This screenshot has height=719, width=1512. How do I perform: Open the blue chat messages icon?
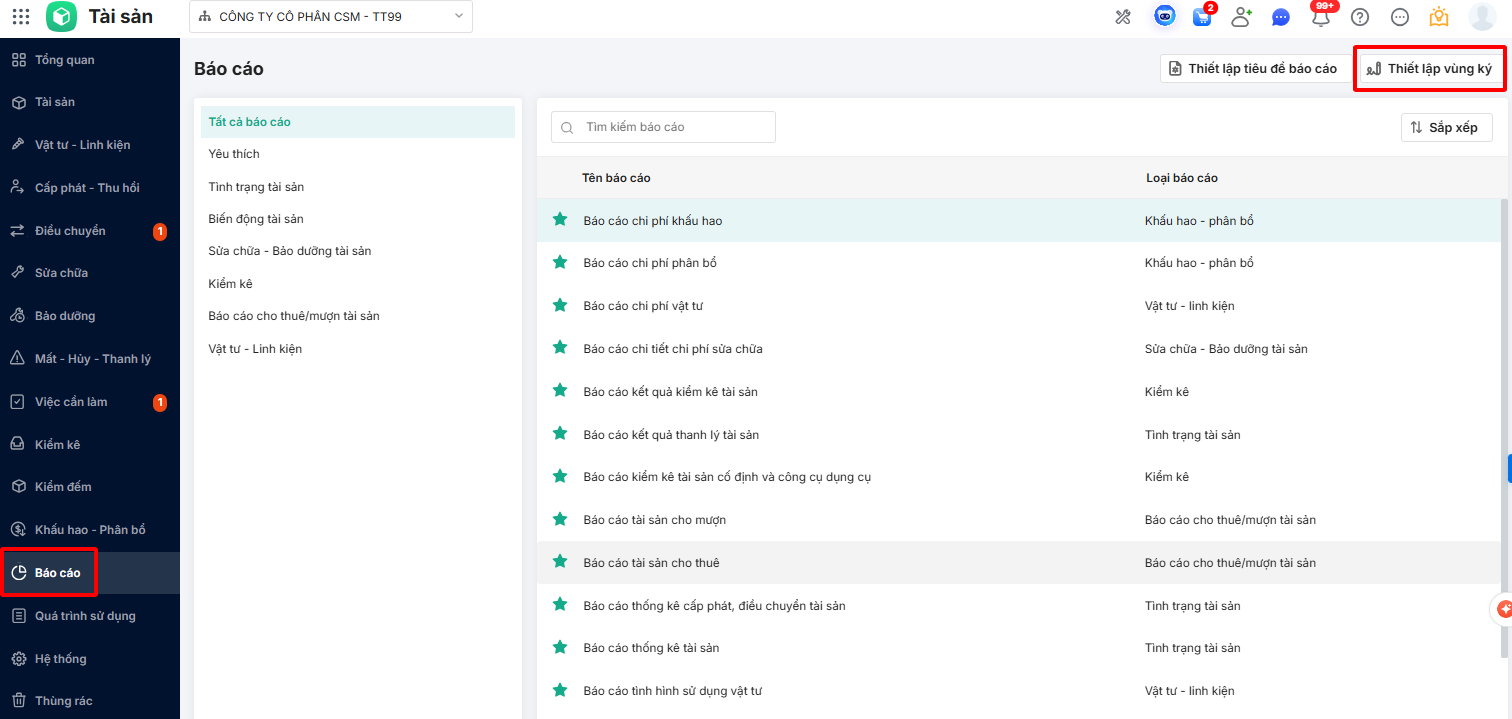pyautogui.click(x=1281, y=17)
